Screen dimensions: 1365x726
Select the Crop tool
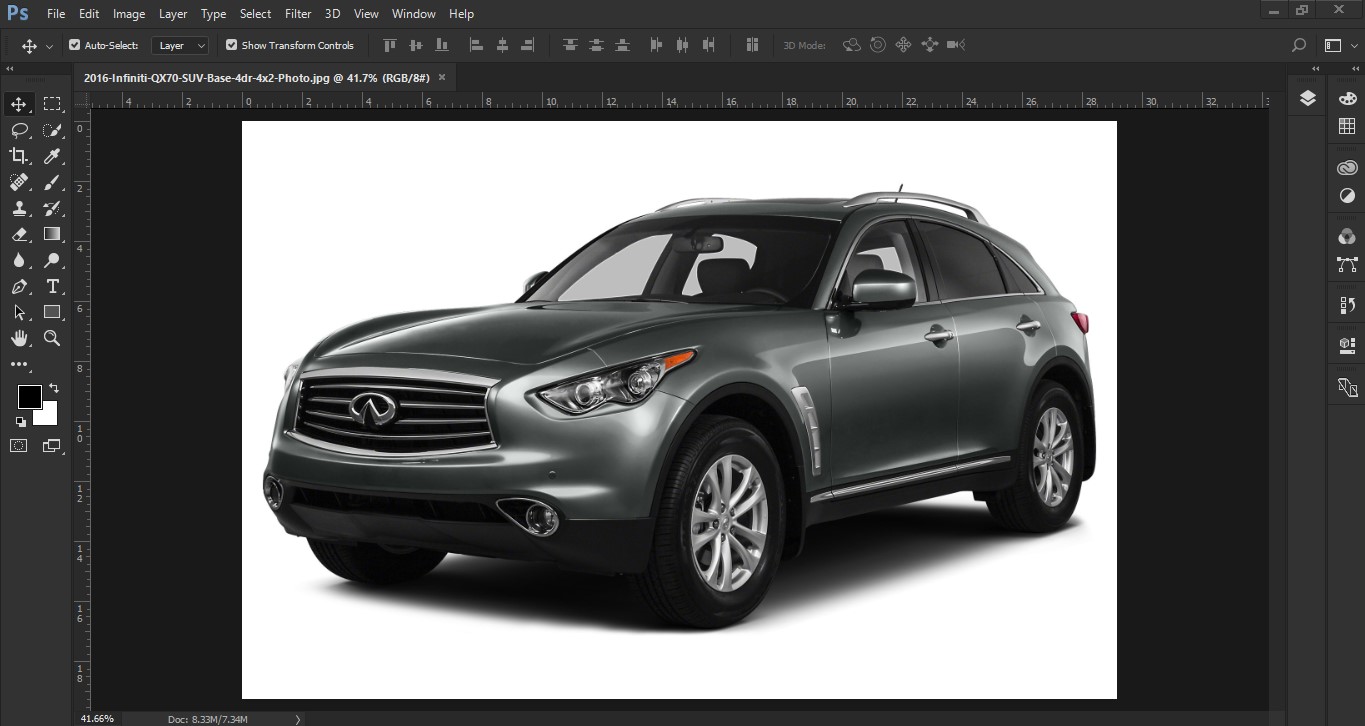click(x=19, y=156)
